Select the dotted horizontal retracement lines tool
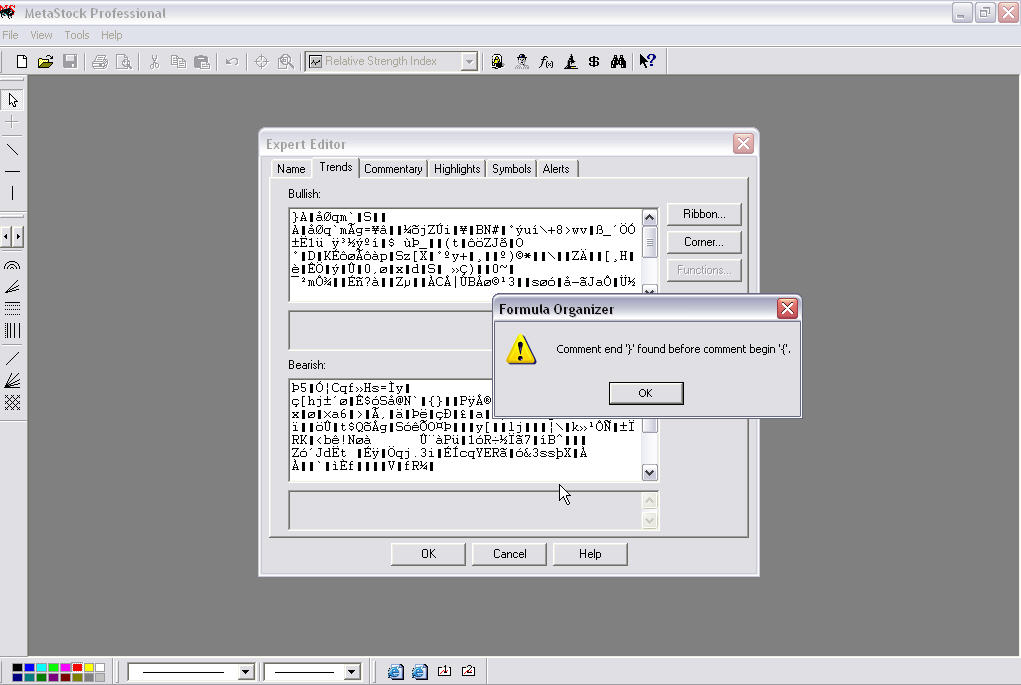The height and width of the screenshot is (685, 1021). pos(12,308)
